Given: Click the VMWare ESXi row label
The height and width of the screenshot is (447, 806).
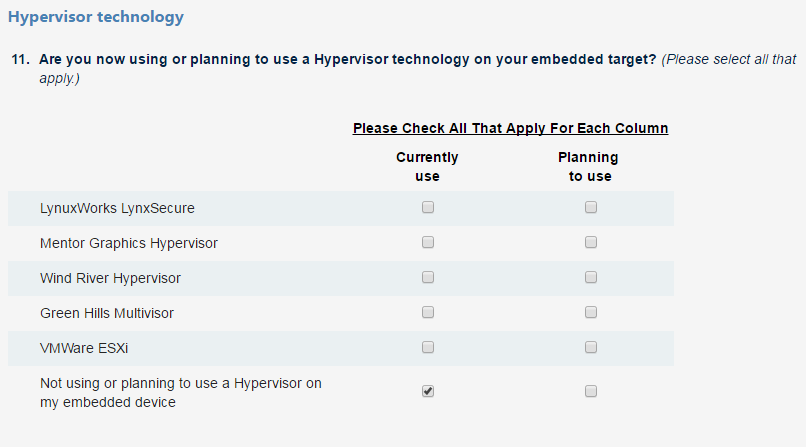Looking at the screenshot, I should [x=84, y=348].
